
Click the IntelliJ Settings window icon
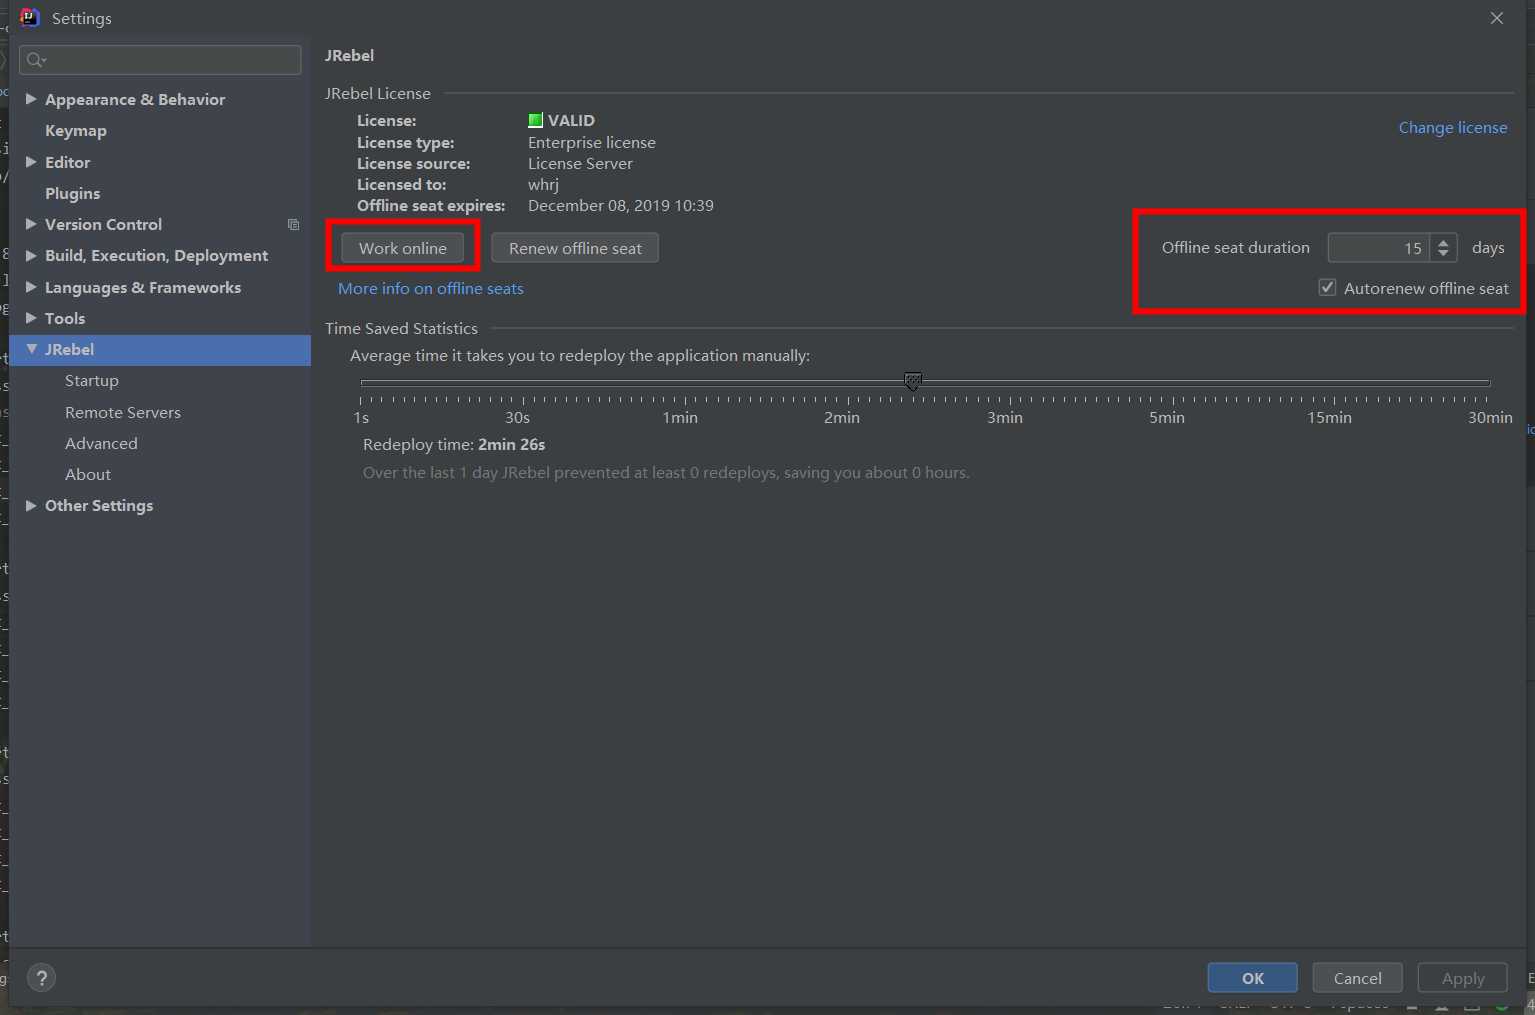(x=30, y=18)
